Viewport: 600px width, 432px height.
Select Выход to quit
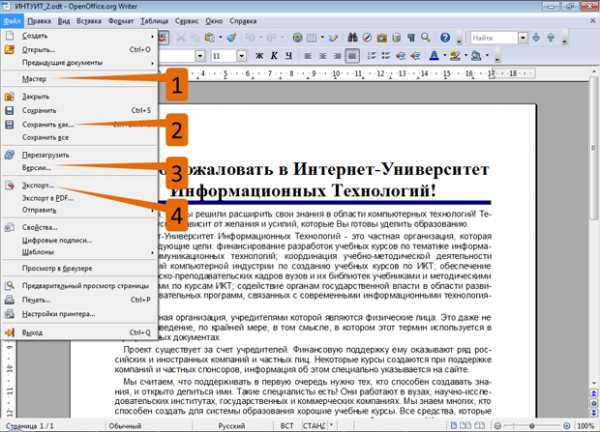[79, 332]
